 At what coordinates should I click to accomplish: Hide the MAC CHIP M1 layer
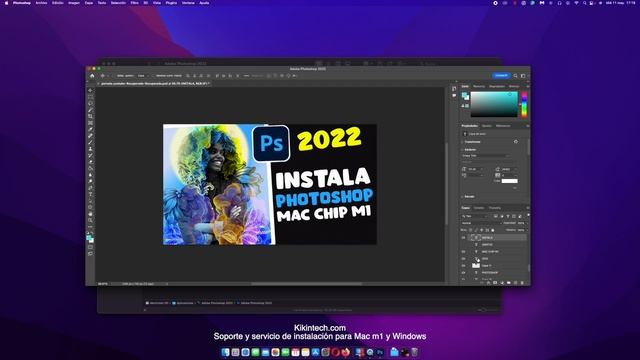(x=463, y=251)
